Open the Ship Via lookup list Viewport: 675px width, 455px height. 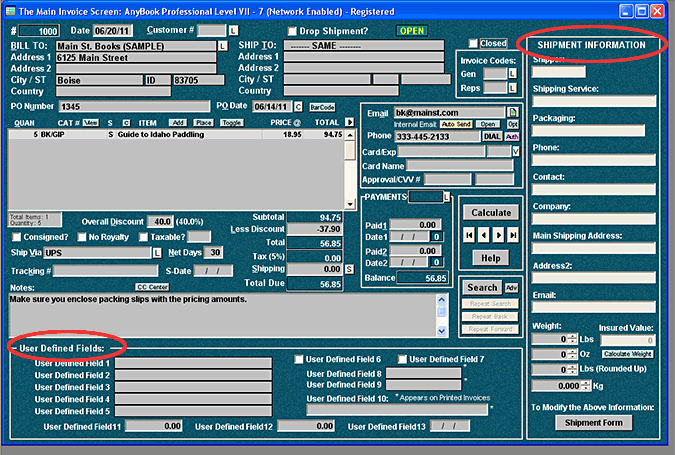157,253
